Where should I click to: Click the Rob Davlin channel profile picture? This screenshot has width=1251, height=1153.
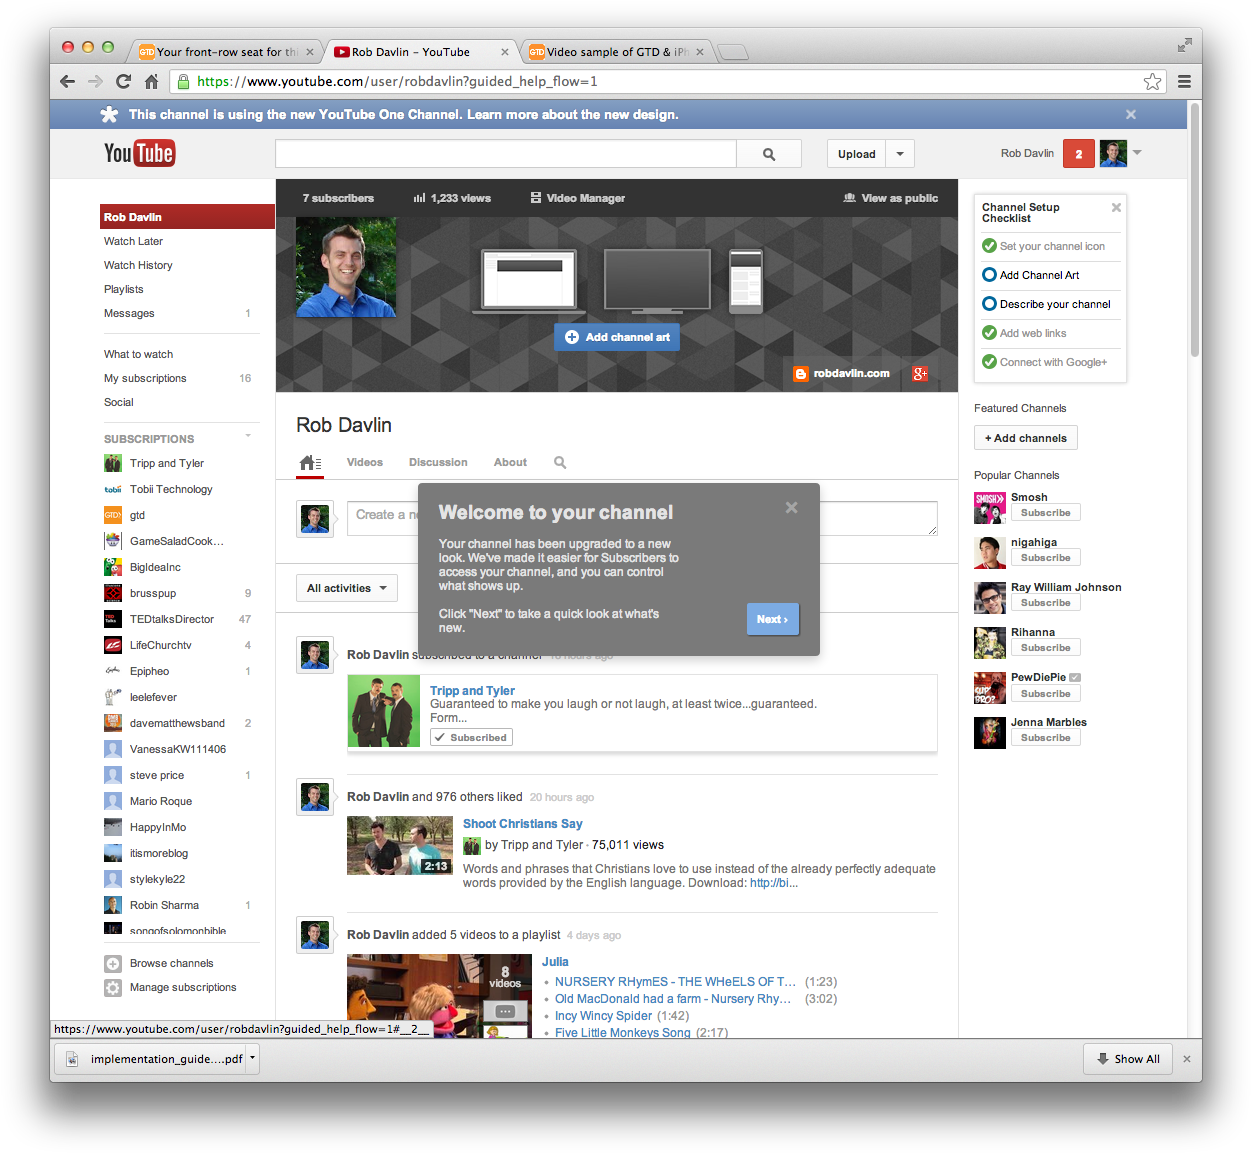[346, 267]
